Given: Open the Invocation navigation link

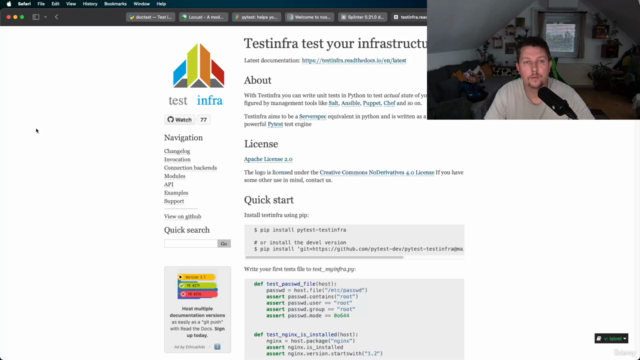Looking at the screenshot, I should click(x=177, y=160).
